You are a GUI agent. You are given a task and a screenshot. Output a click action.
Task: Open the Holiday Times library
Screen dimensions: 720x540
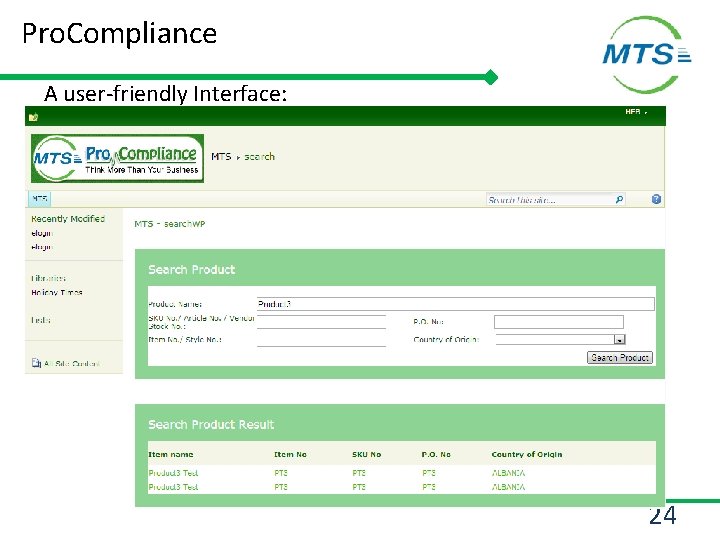pos(56,292)
